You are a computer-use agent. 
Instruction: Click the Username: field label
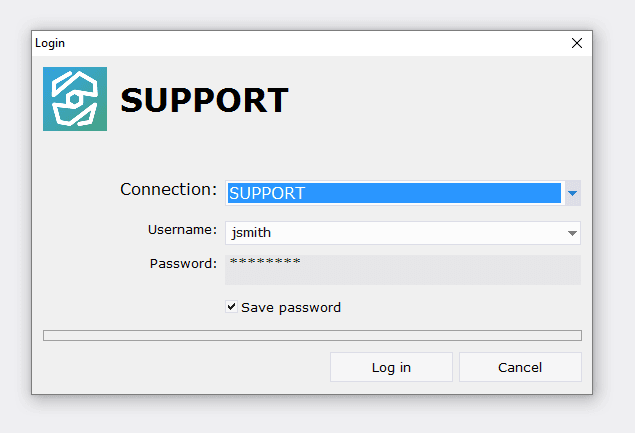click(182, 230)
